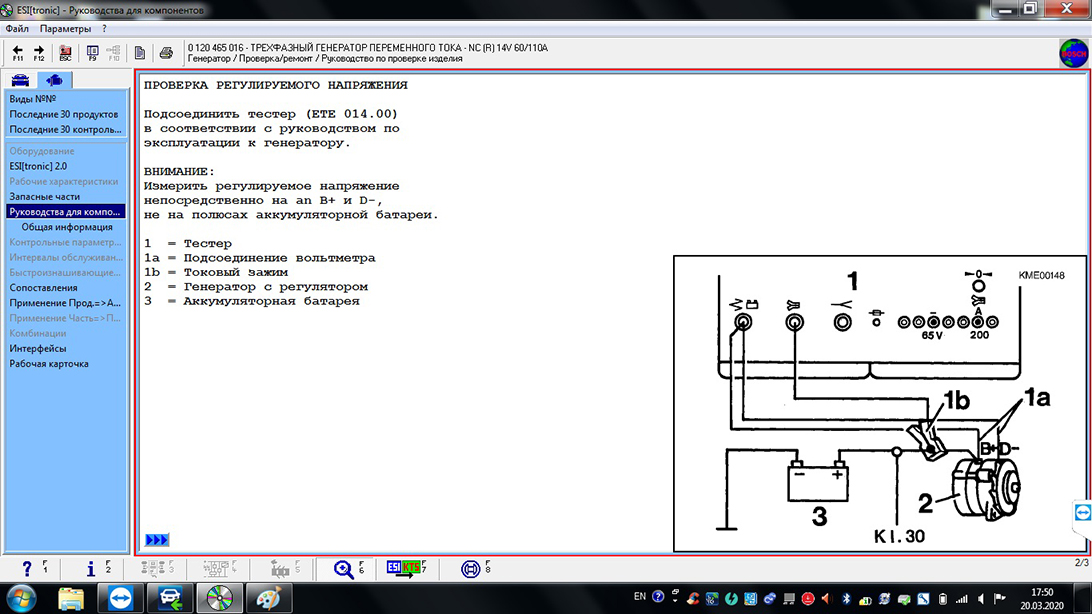Click the F8 Bosch armature icon
Viewport: 1092px width, 614px height.
471,569
